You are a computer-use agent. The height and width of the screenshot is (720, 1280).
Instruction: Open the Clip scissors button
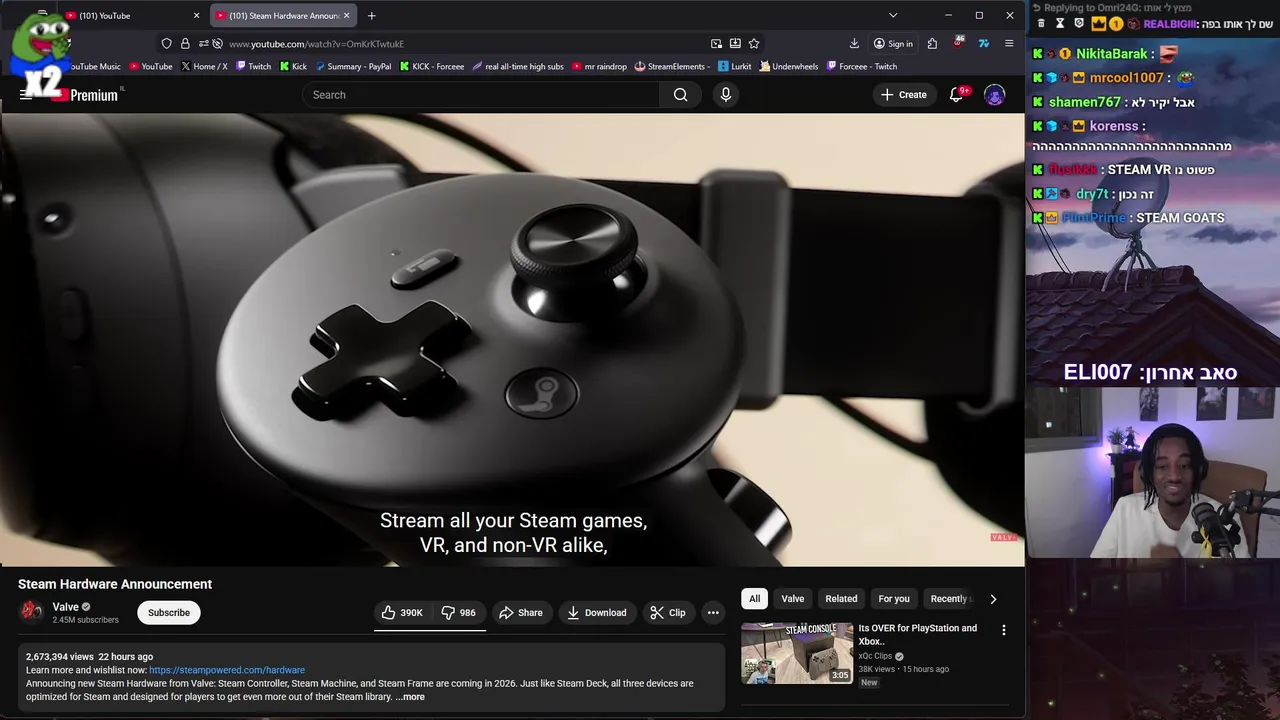[668, 613]
